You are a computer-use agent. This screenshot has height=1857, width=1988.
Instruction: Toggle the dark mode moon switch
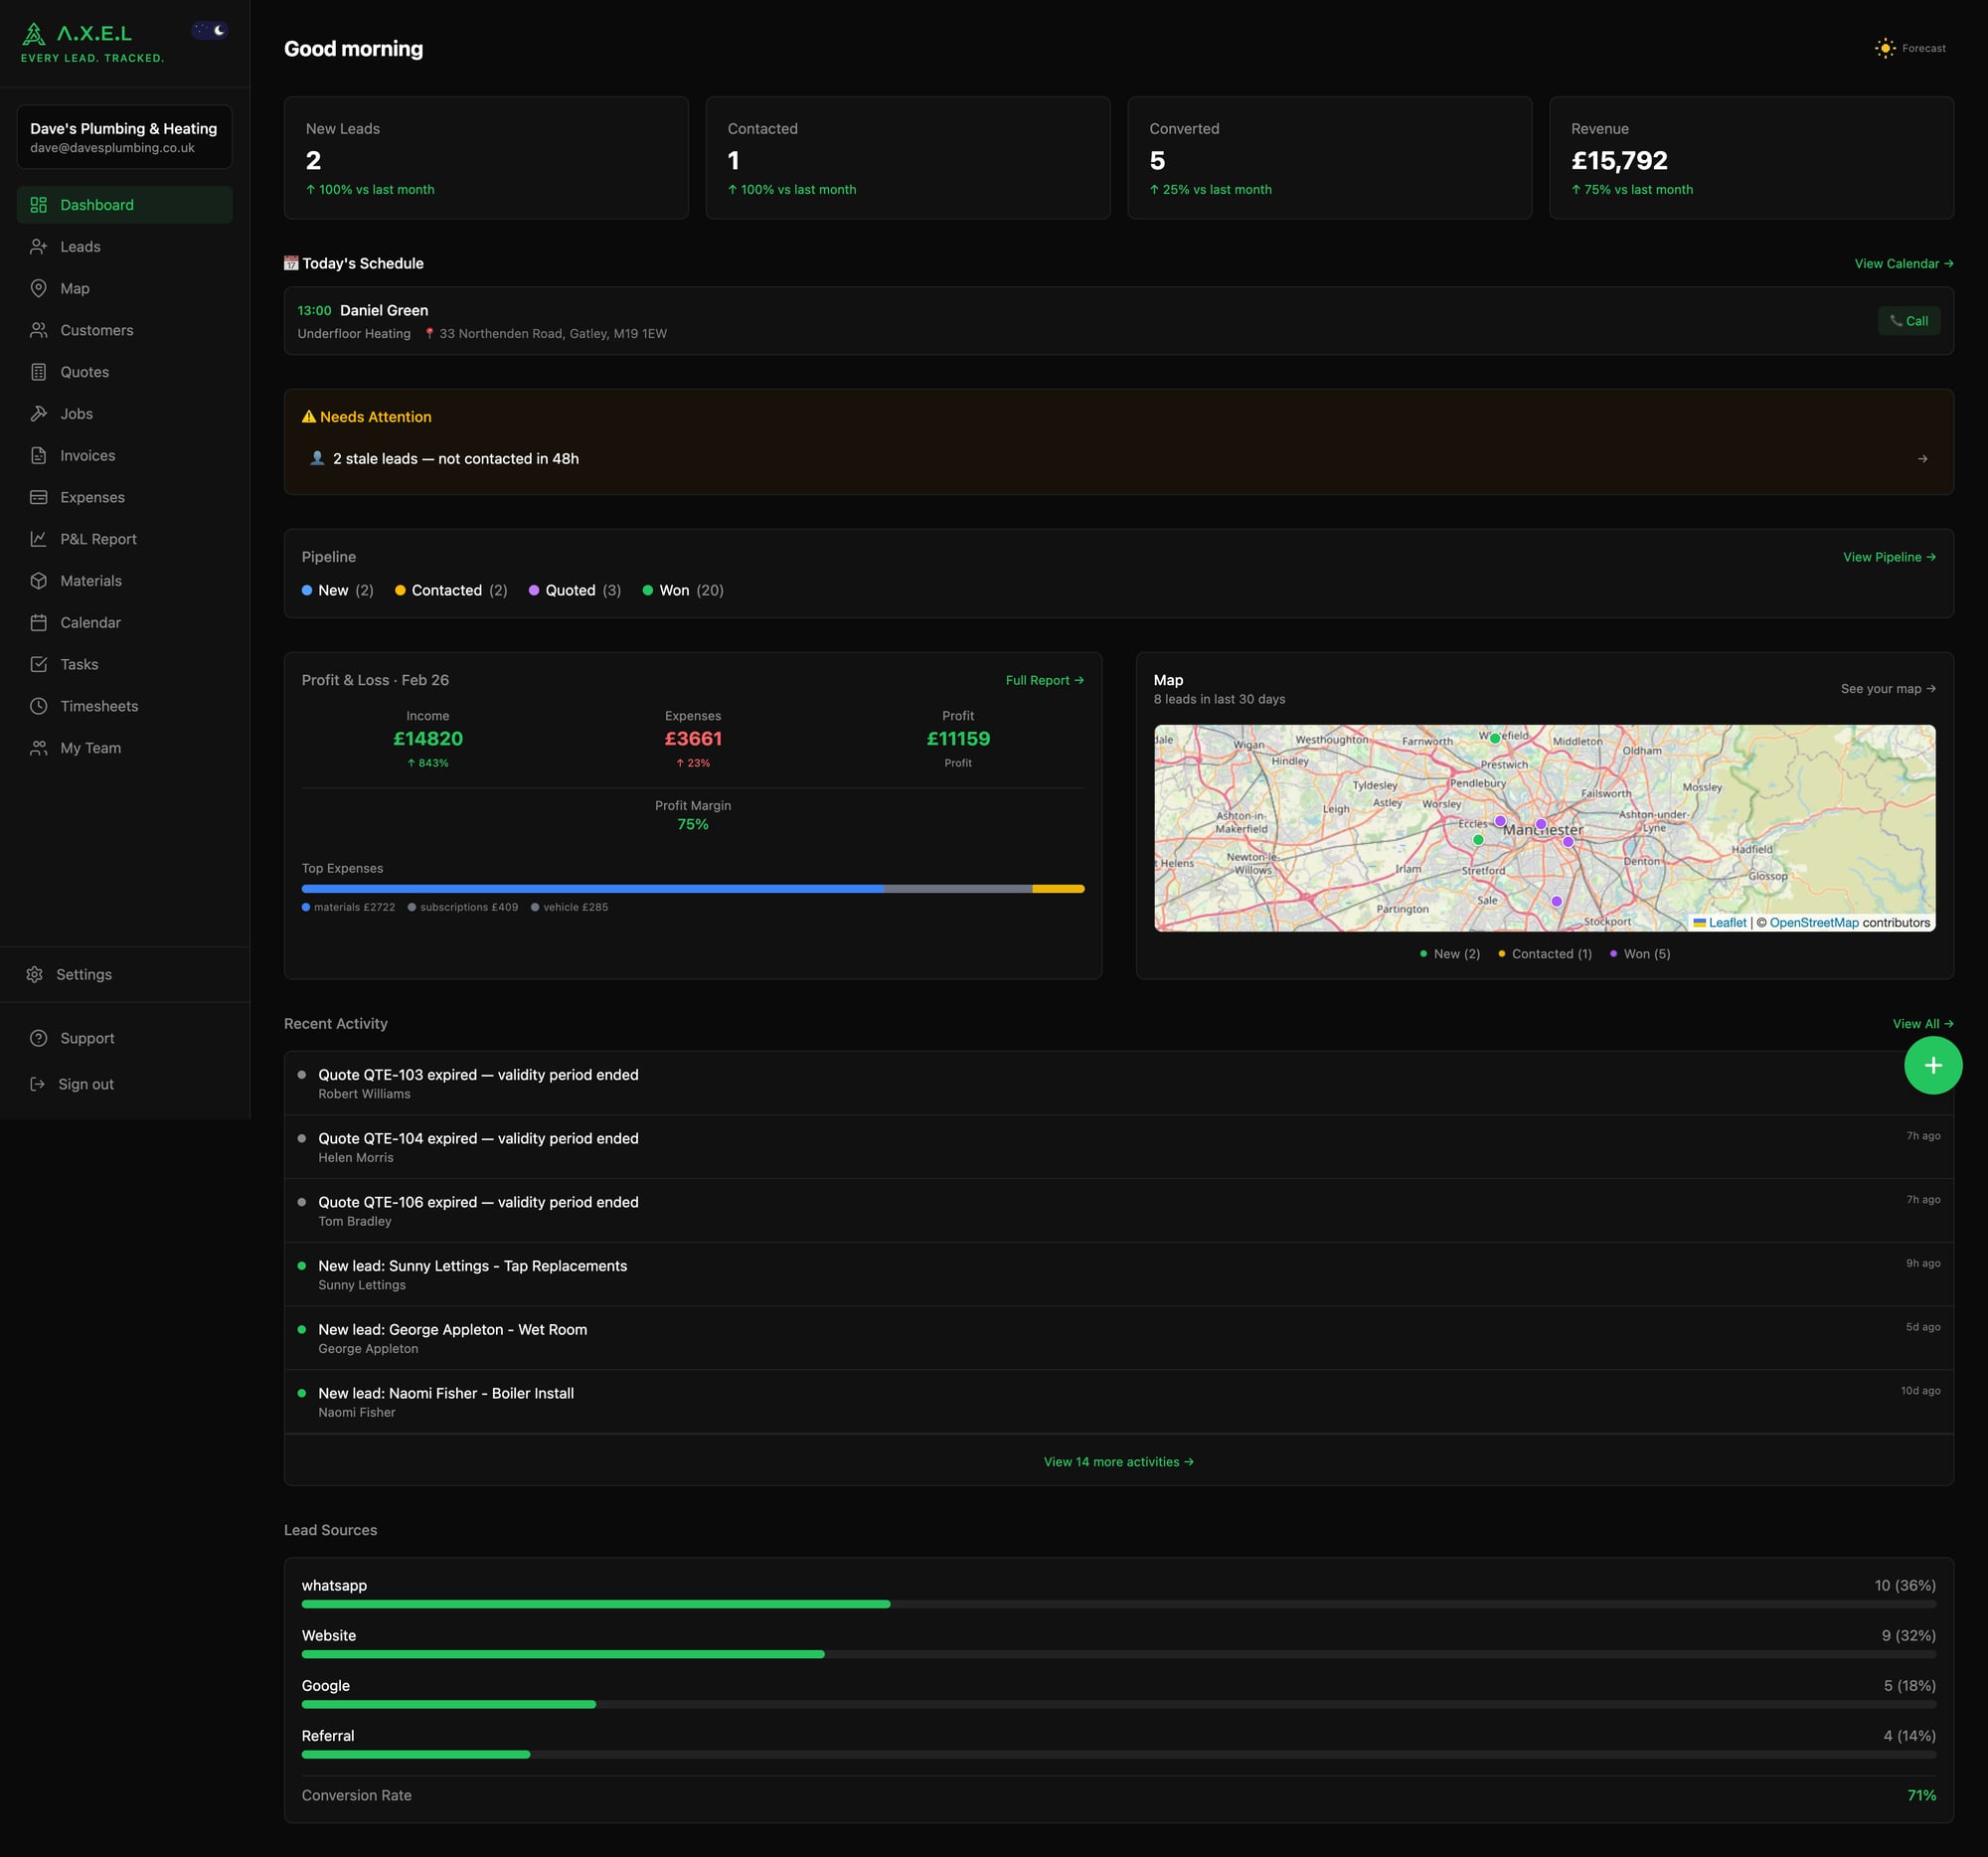click(x=208, y=30)
